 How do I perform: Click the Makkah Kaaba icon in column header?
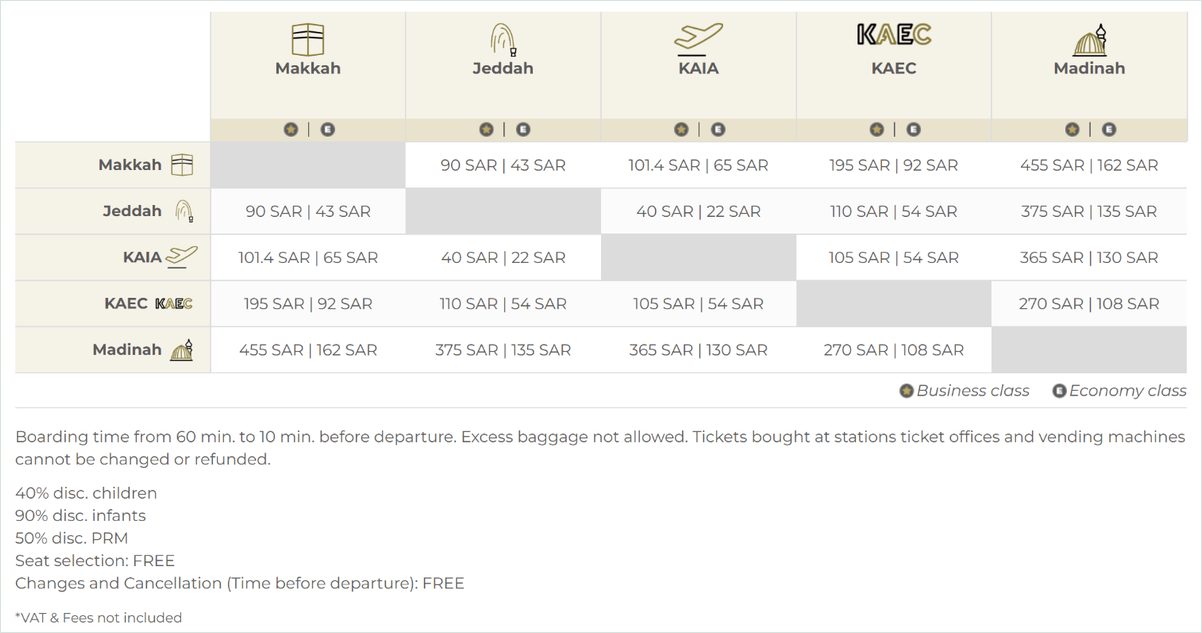click(308, 40)
